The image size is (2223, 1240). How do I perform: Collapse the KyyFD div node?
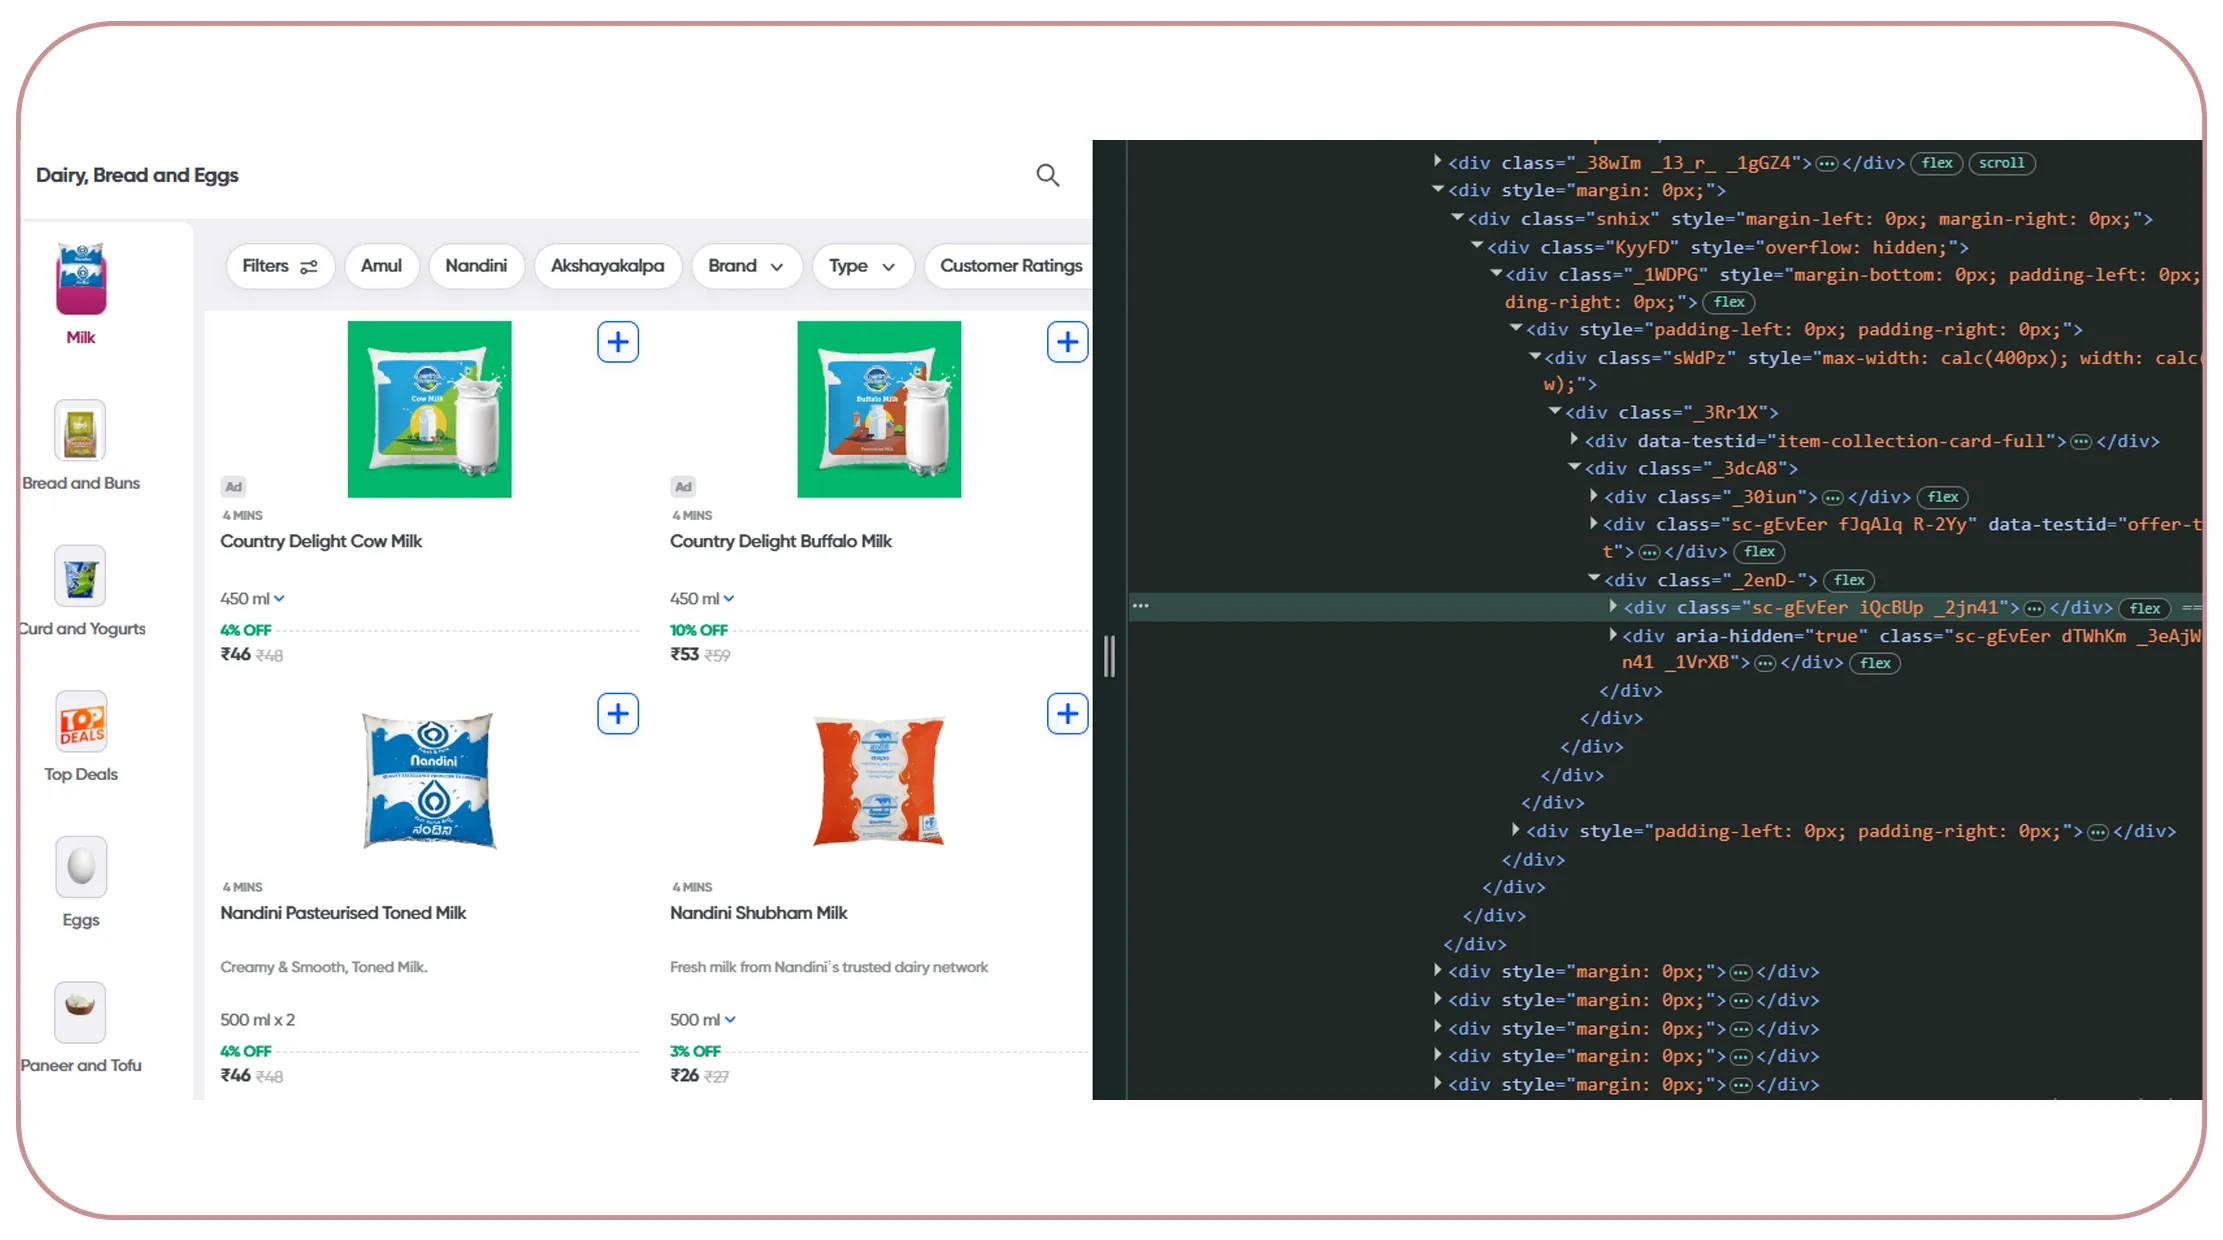(1476, 245)
